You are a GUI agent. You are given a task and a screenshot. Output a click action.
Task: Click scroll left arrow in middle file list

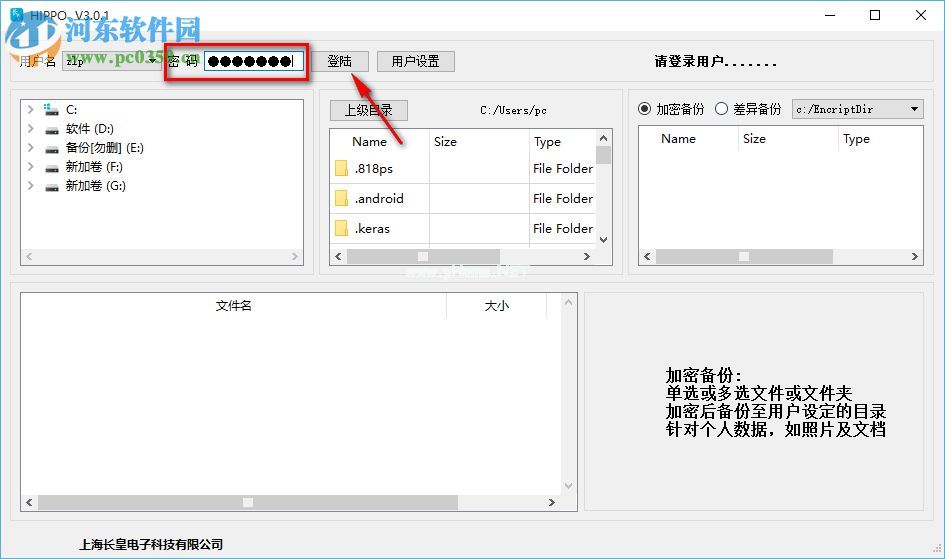pos(338,257)
